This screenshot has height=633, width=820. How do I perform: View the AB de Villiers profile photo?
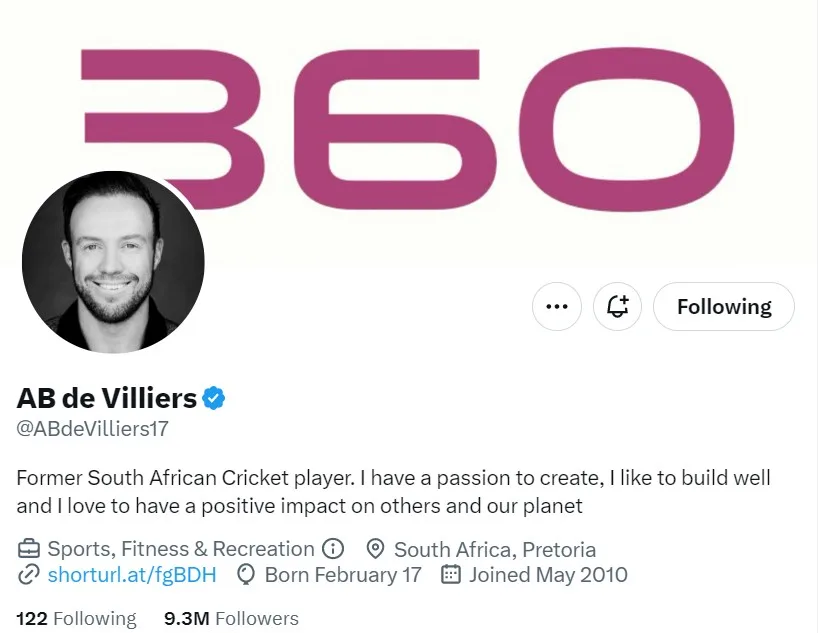click(x=113, y=262)
